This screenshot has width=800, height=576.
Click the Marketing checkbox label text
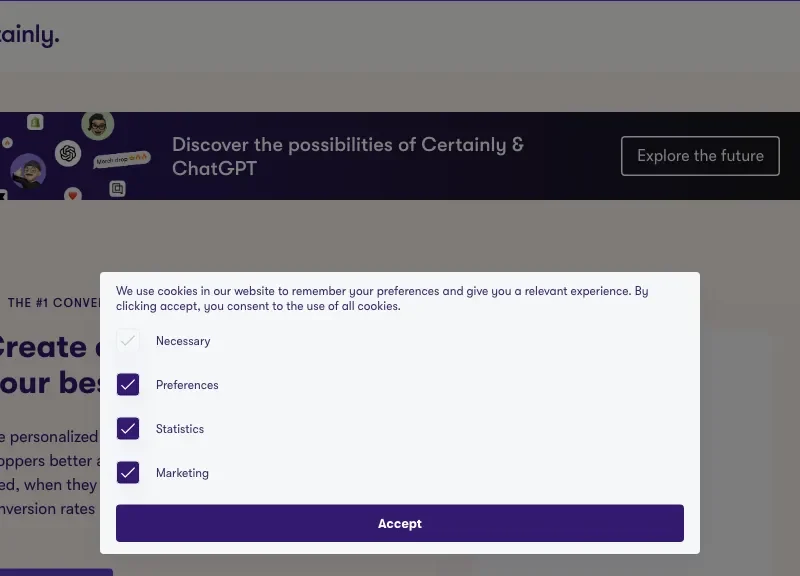tap(182, 473)
